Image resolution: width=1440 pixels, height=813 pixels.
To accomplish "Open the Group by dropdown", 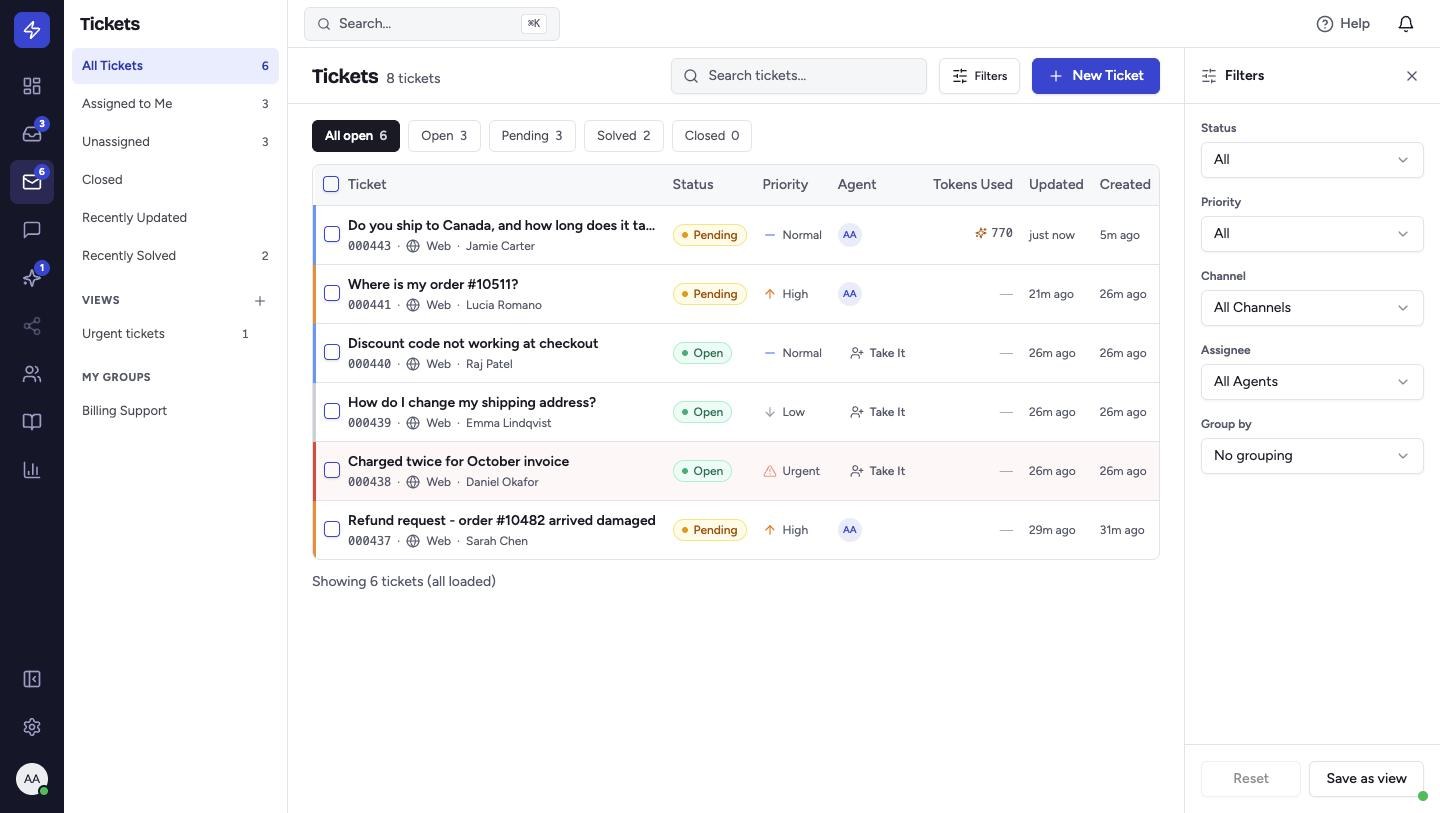I will 1312,456.
